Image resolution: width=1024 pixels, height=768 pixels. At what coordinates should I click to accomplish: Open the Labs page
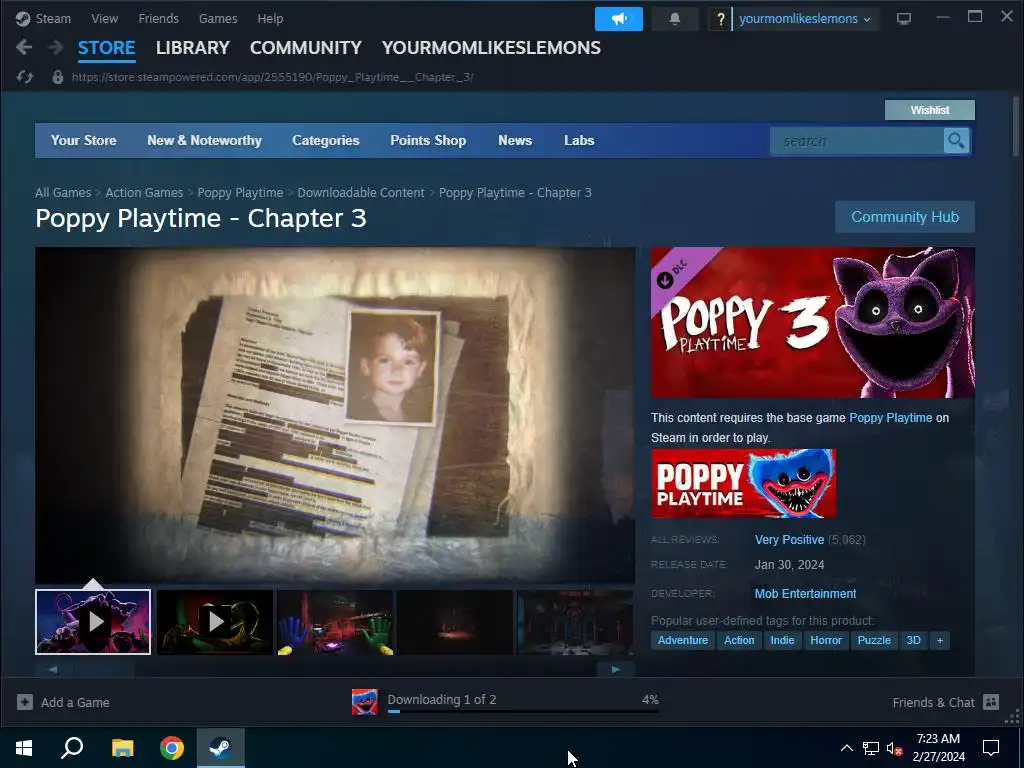tap(579, 140)
